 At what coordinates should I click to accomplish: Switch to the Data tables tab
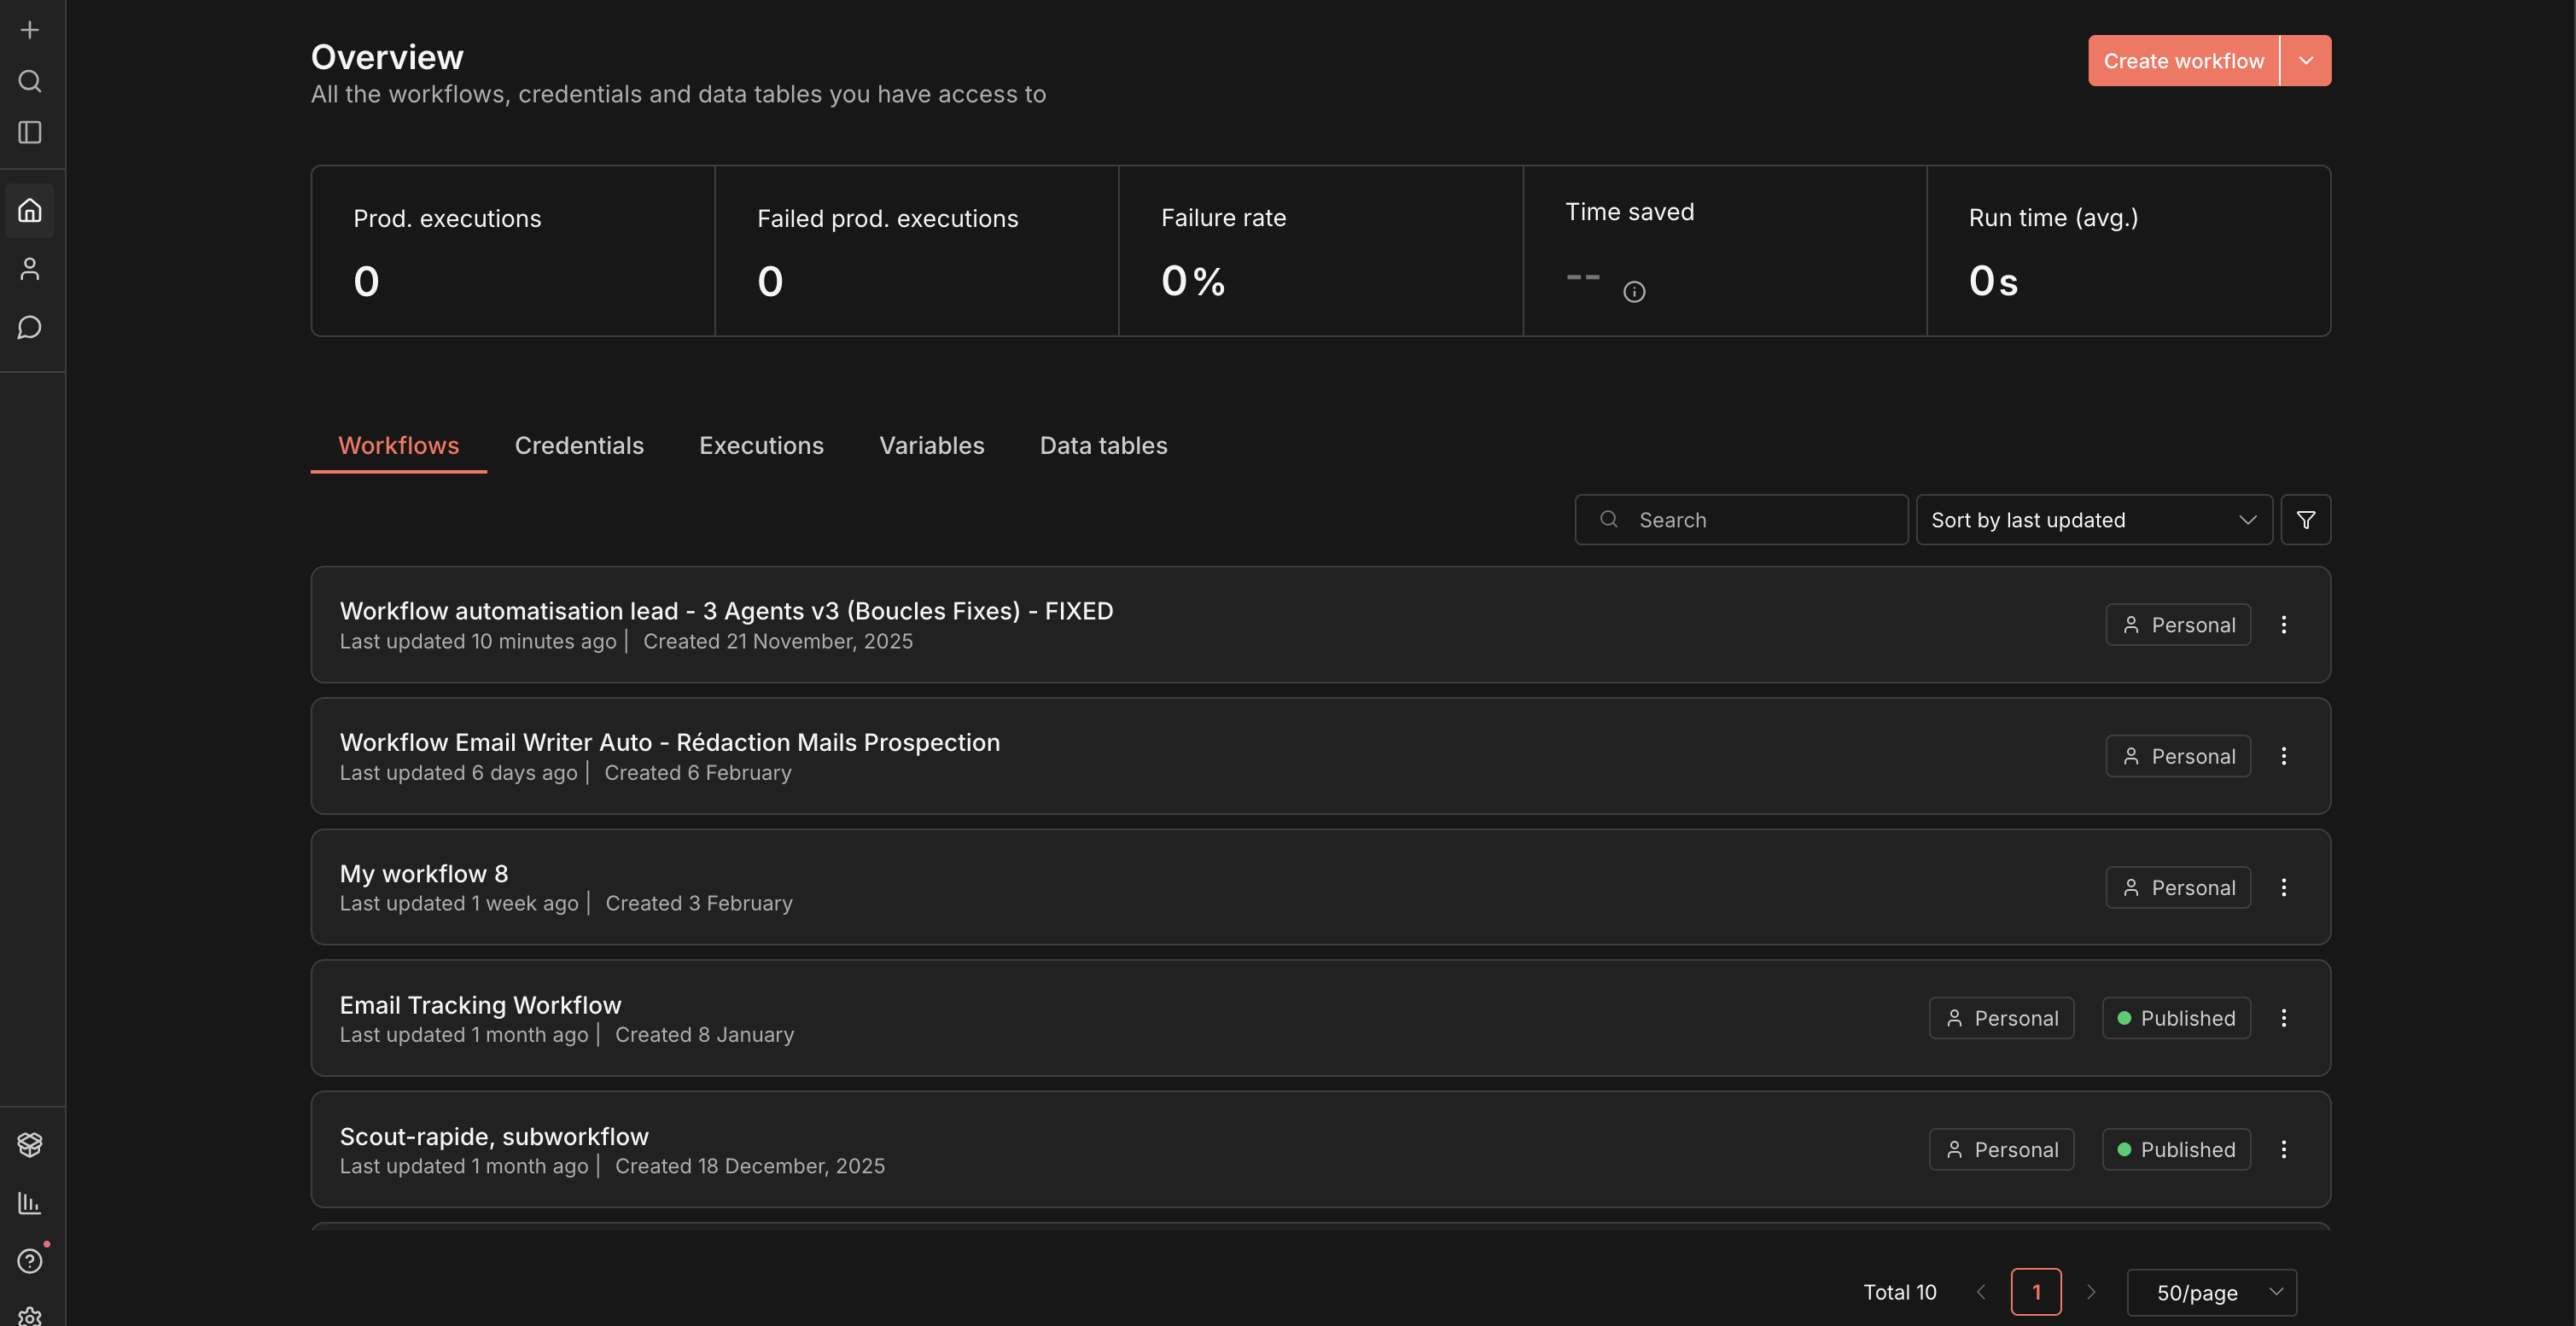[x=1102, y=446]
